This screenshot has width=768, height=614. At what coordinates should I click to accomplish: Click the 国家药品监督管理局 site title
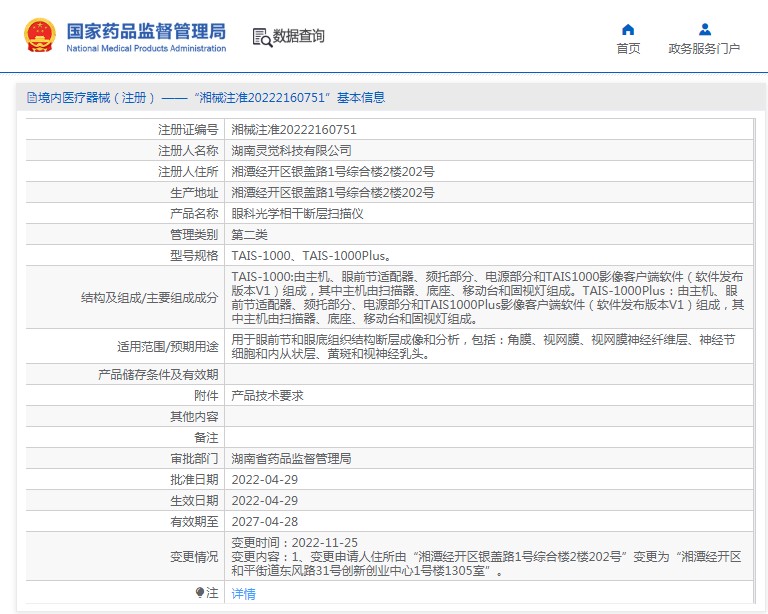coord(146,30)
